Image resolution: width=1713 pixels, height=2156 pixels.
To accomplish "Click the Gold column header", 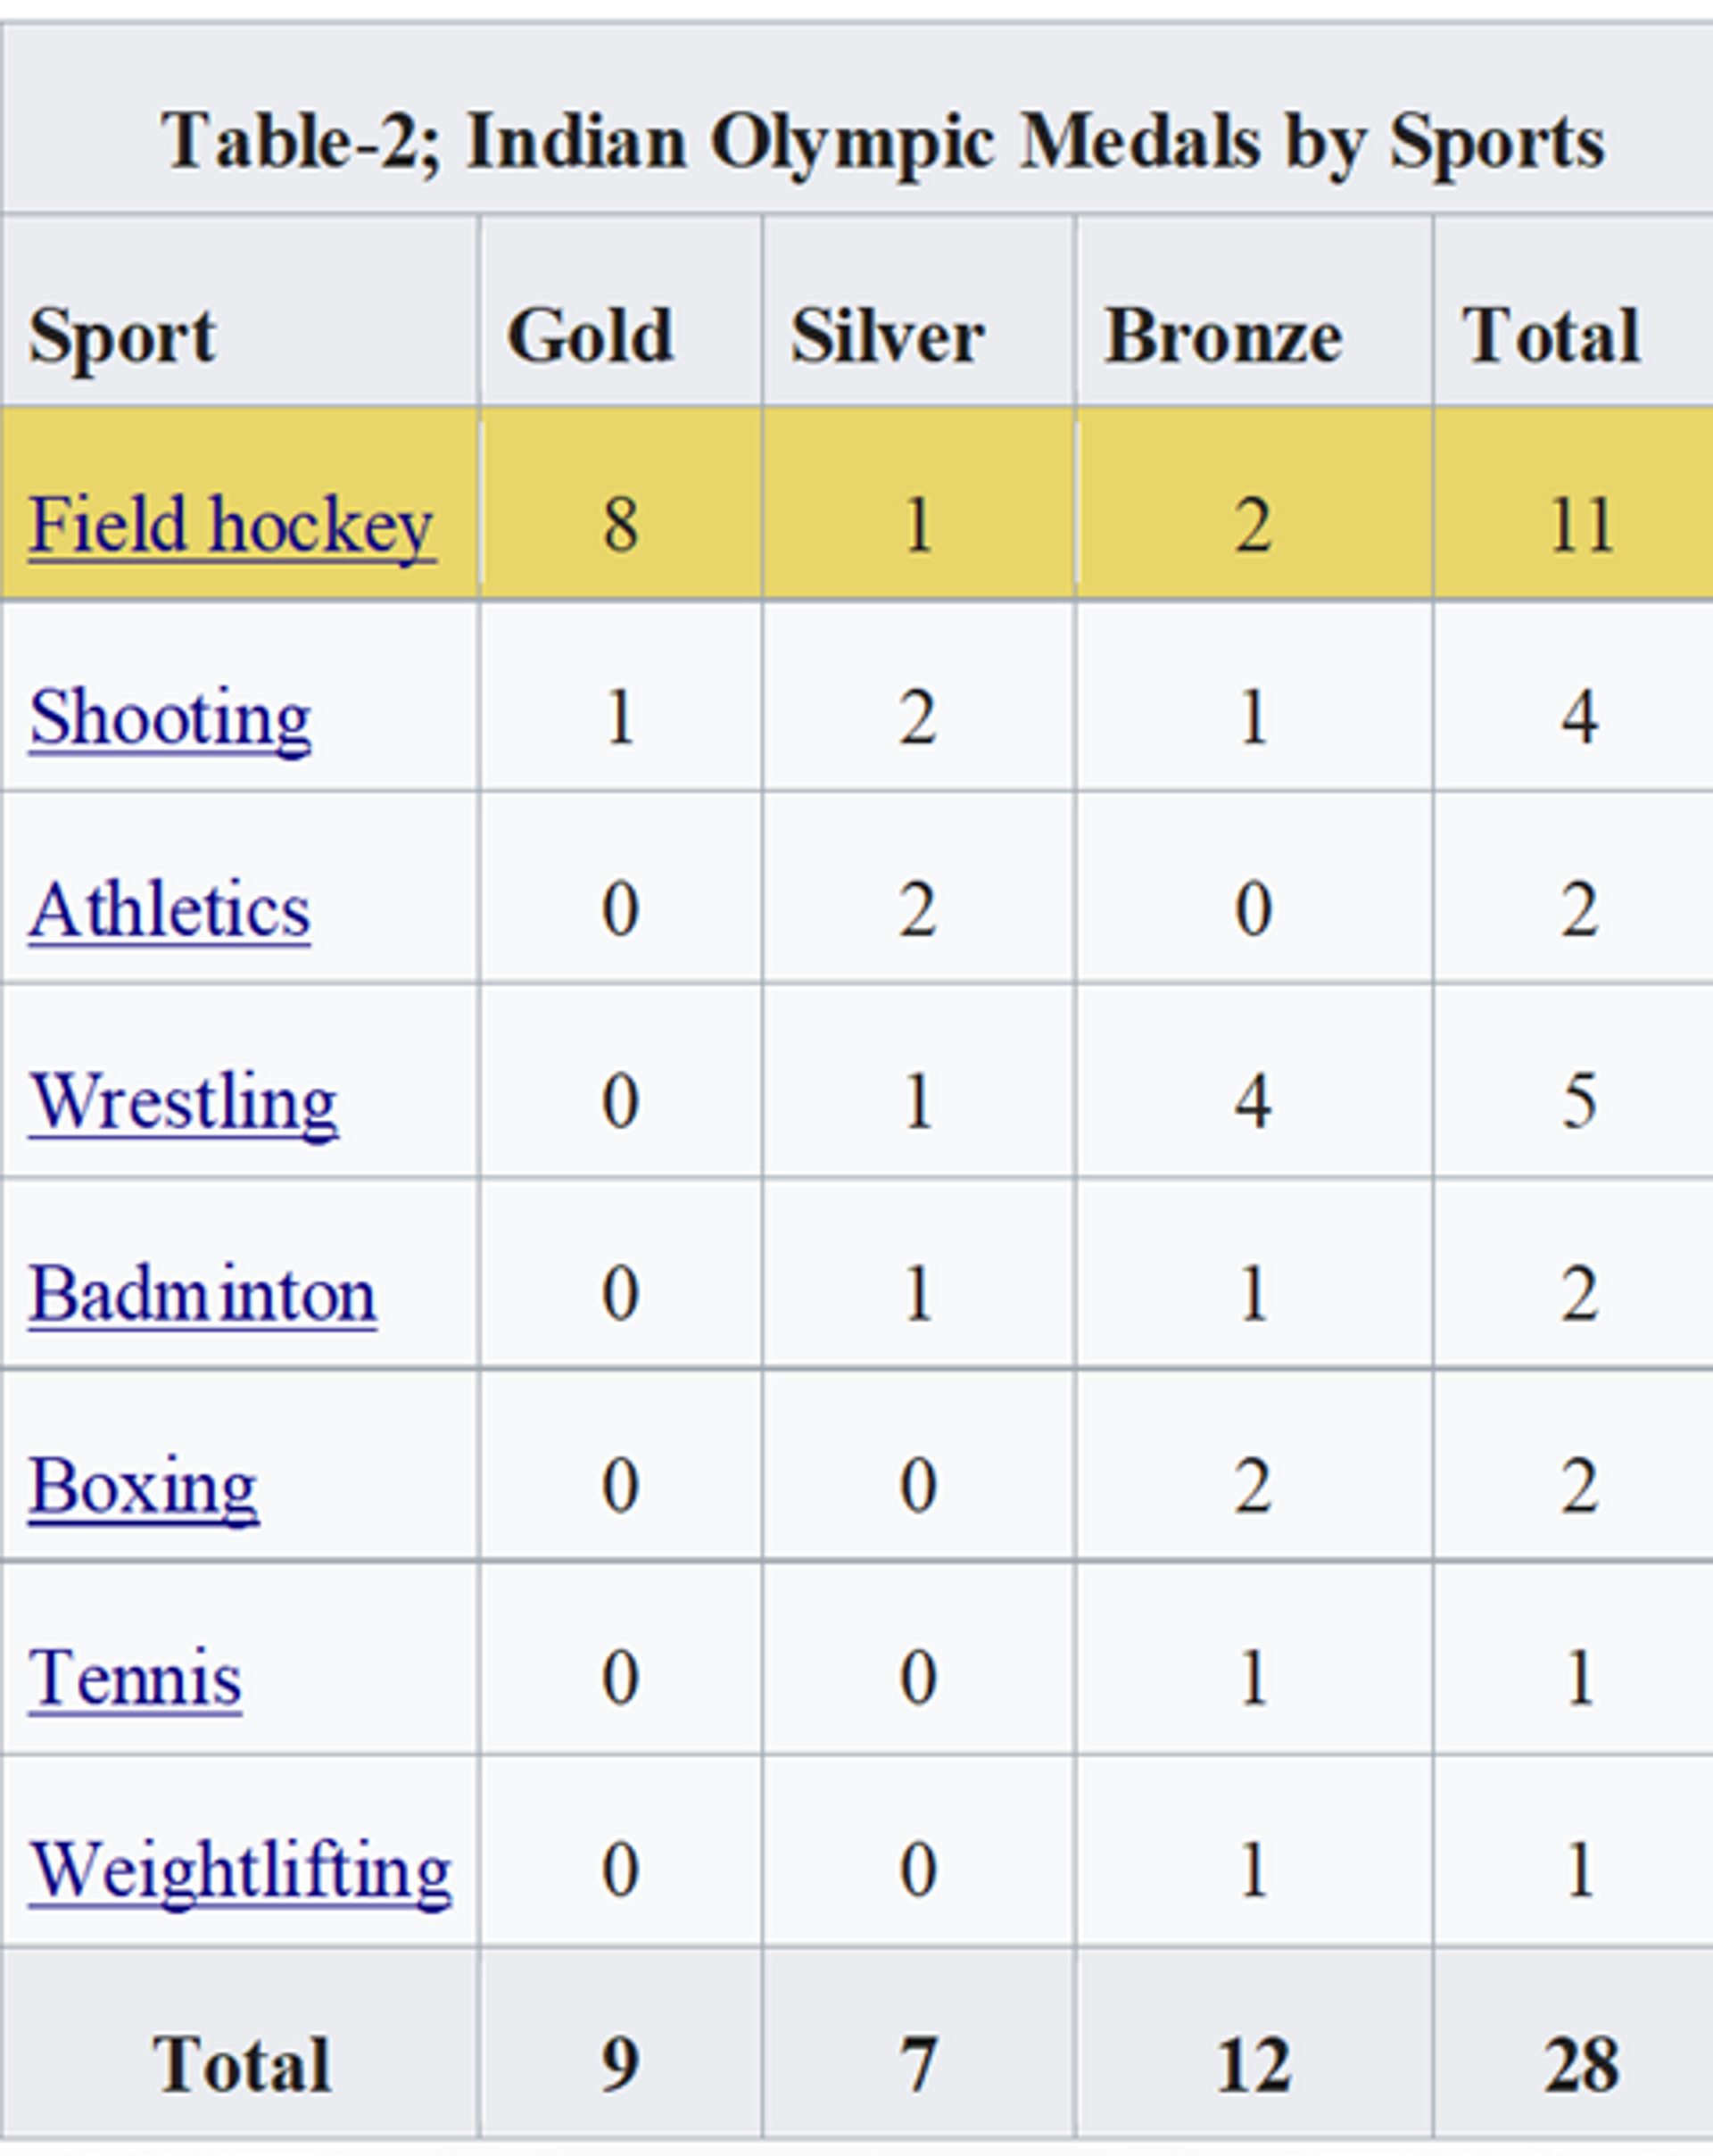I will 590,336.
